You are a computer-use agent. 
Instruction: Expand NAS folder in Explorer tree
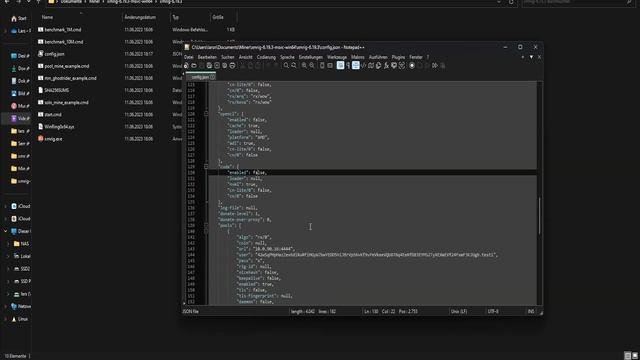[x=8, y=244]
